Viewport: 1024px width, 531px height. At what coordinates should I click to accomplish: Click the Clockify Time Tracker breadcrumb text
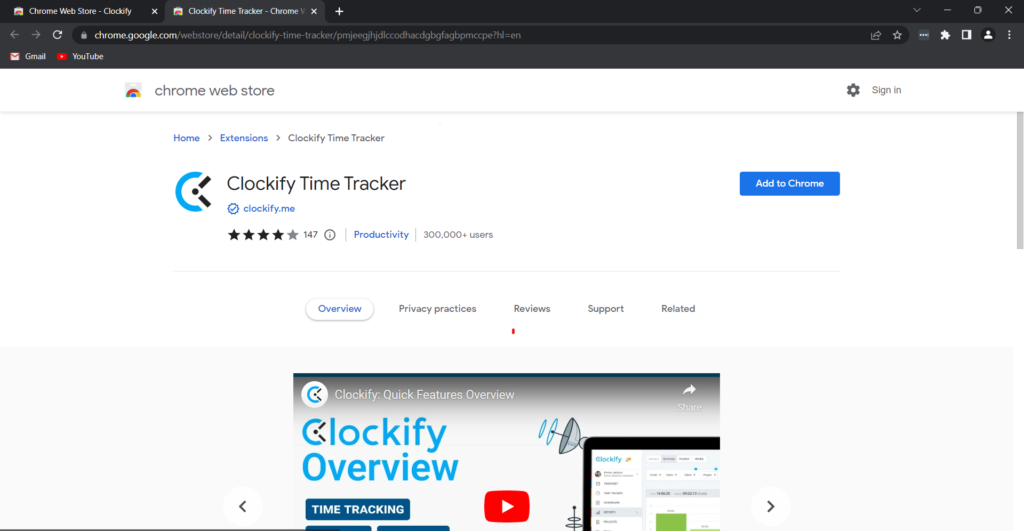(336, 138)
